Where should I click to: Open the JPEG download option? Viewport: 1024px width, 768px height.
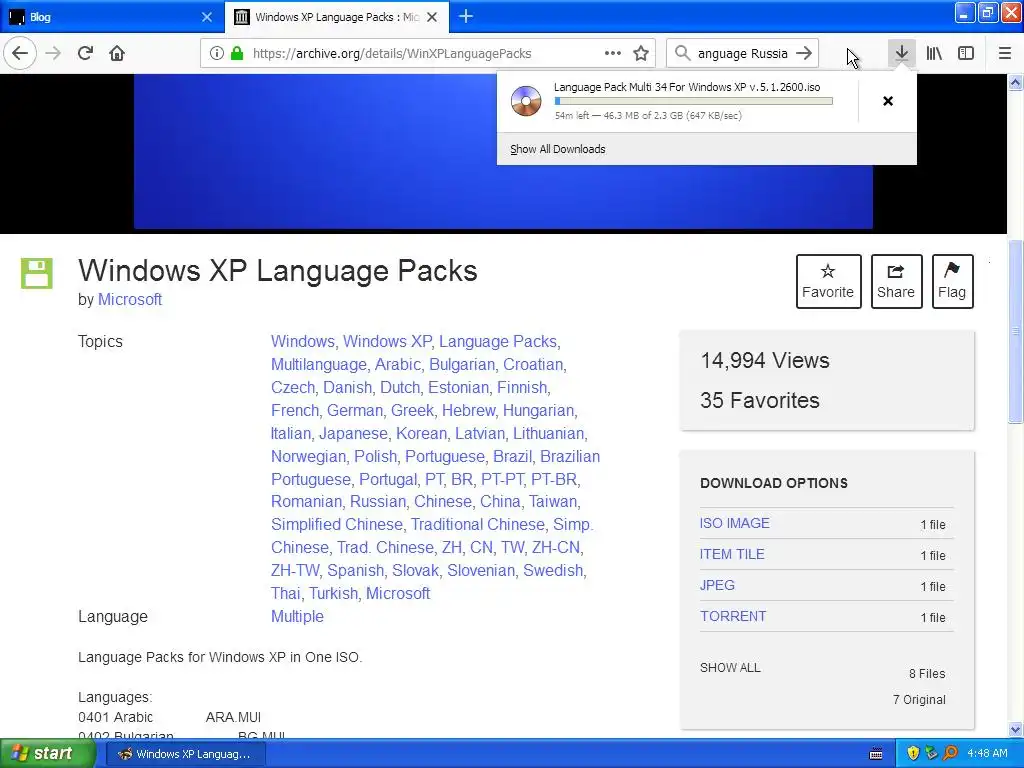point(717,585)
